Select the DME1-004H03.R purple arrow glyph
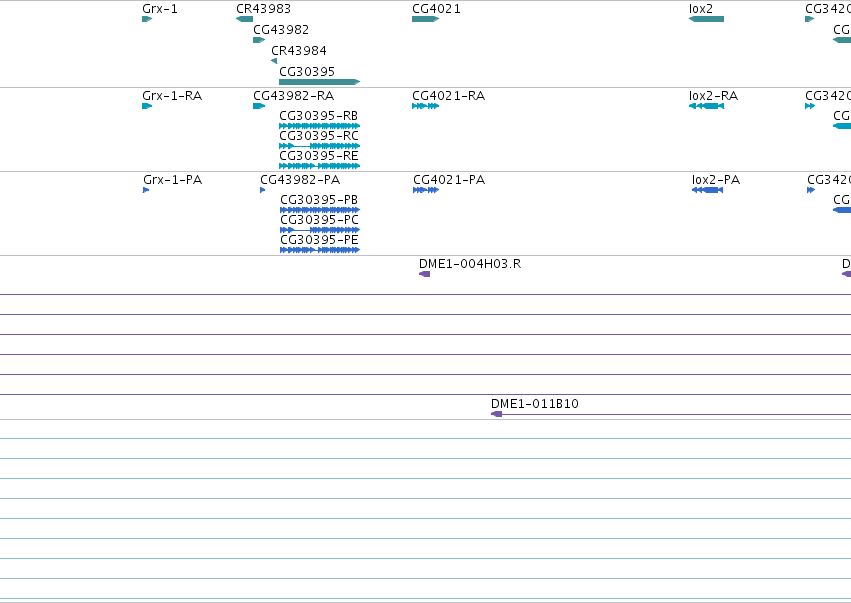 click(x=424, y=274)
